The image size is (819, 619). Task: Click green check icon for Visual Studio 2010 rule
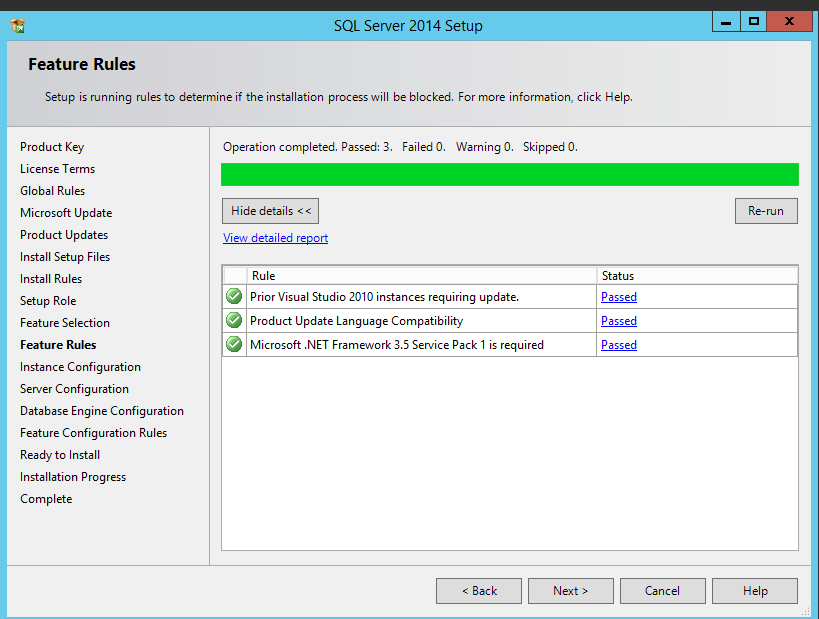click(234, 296)
